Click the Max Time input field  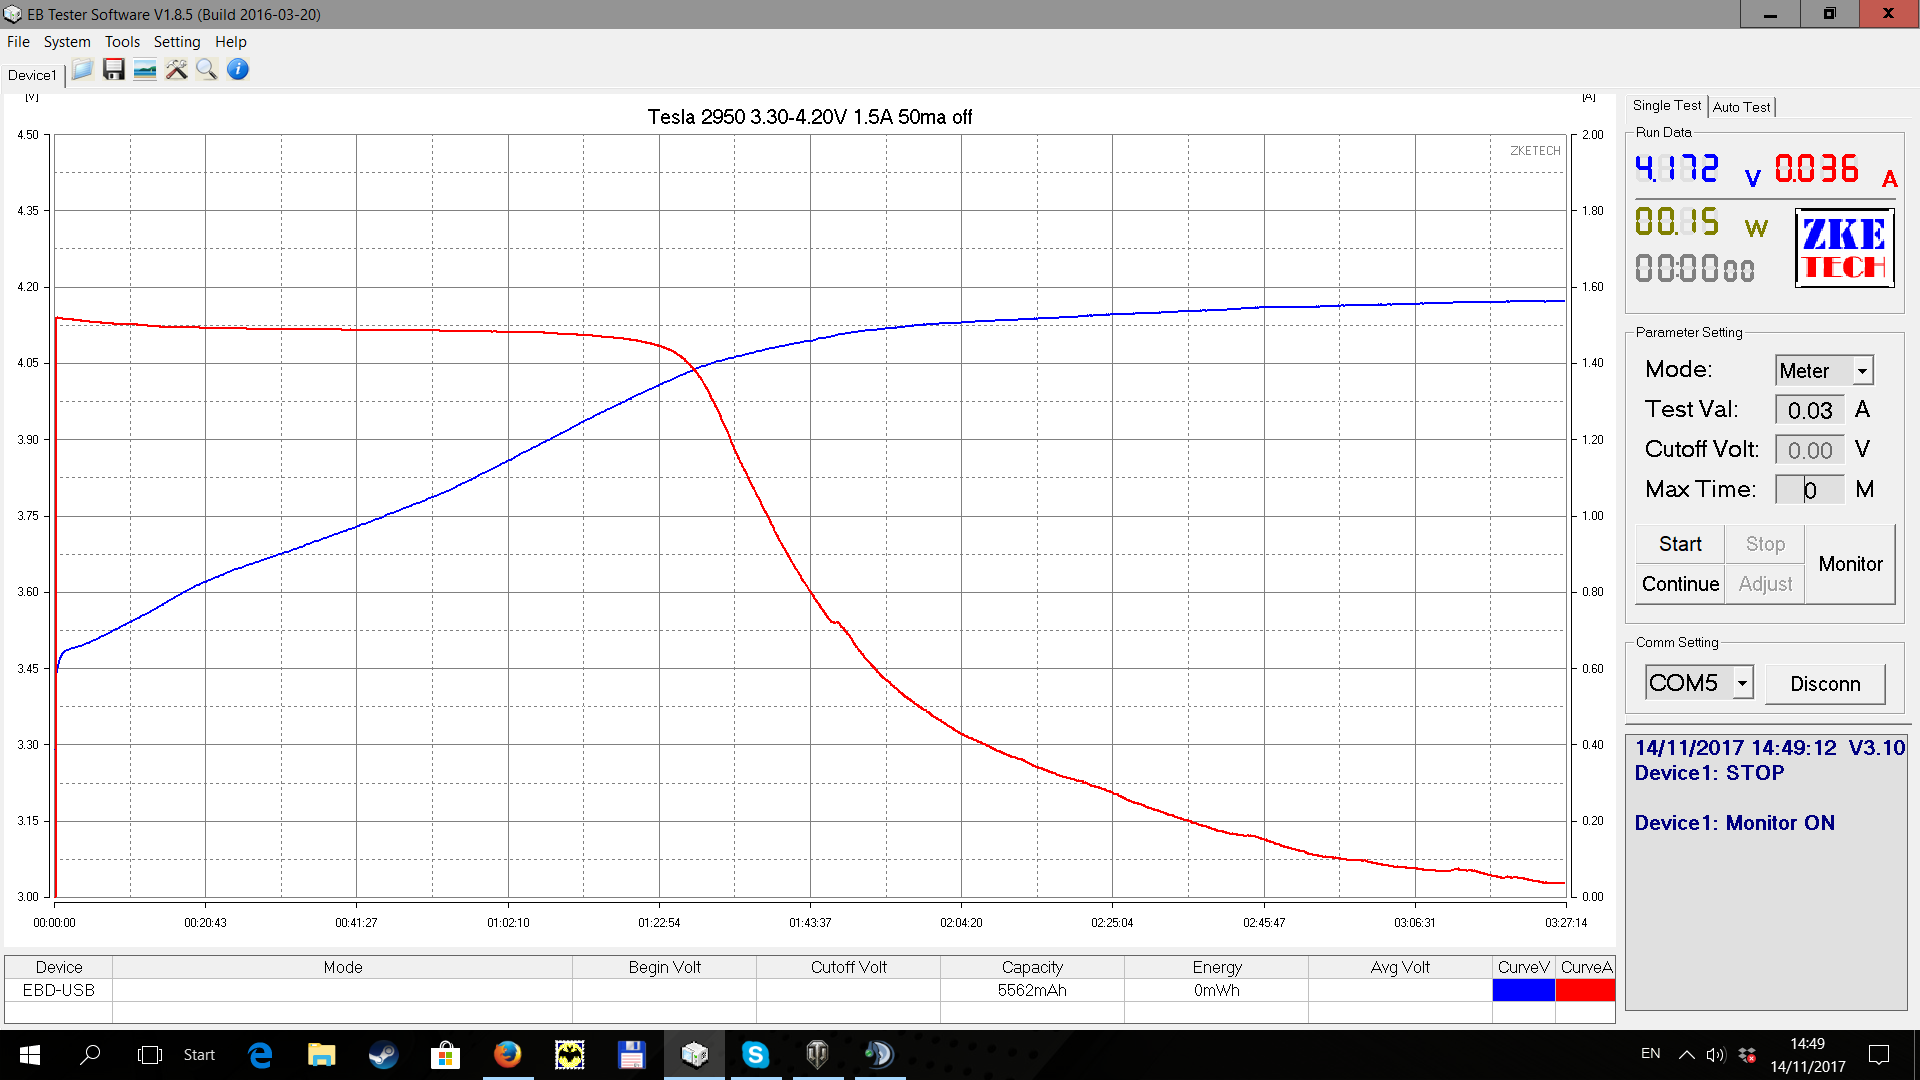coord(1810,490)
